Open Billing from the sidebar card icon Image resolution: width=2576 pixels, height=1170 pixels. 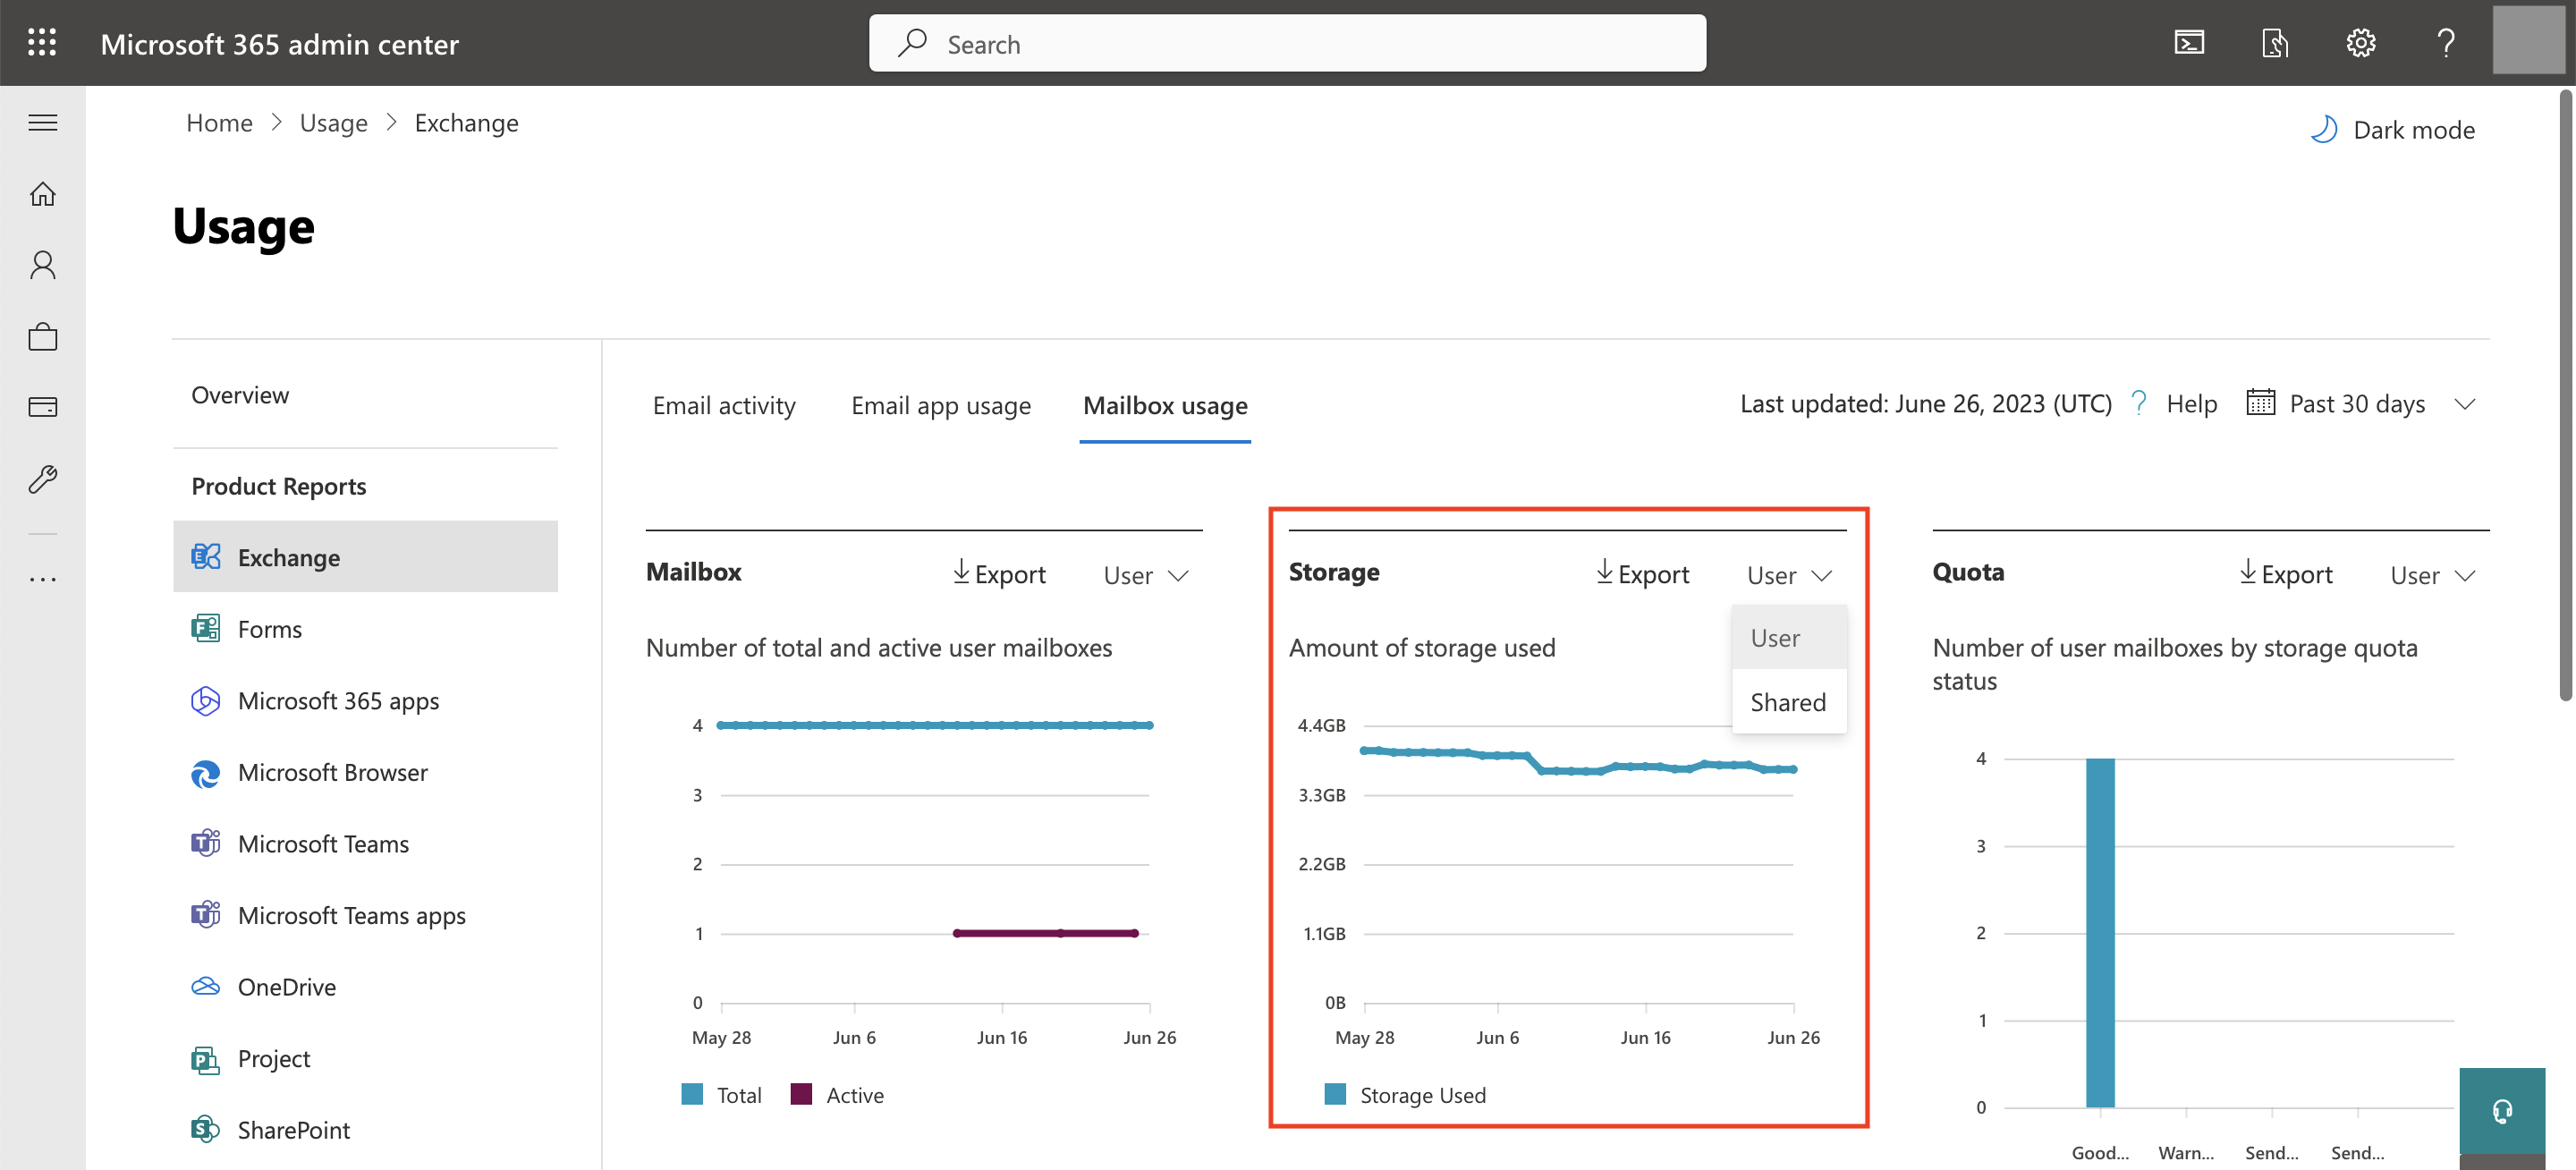(42, 407)
